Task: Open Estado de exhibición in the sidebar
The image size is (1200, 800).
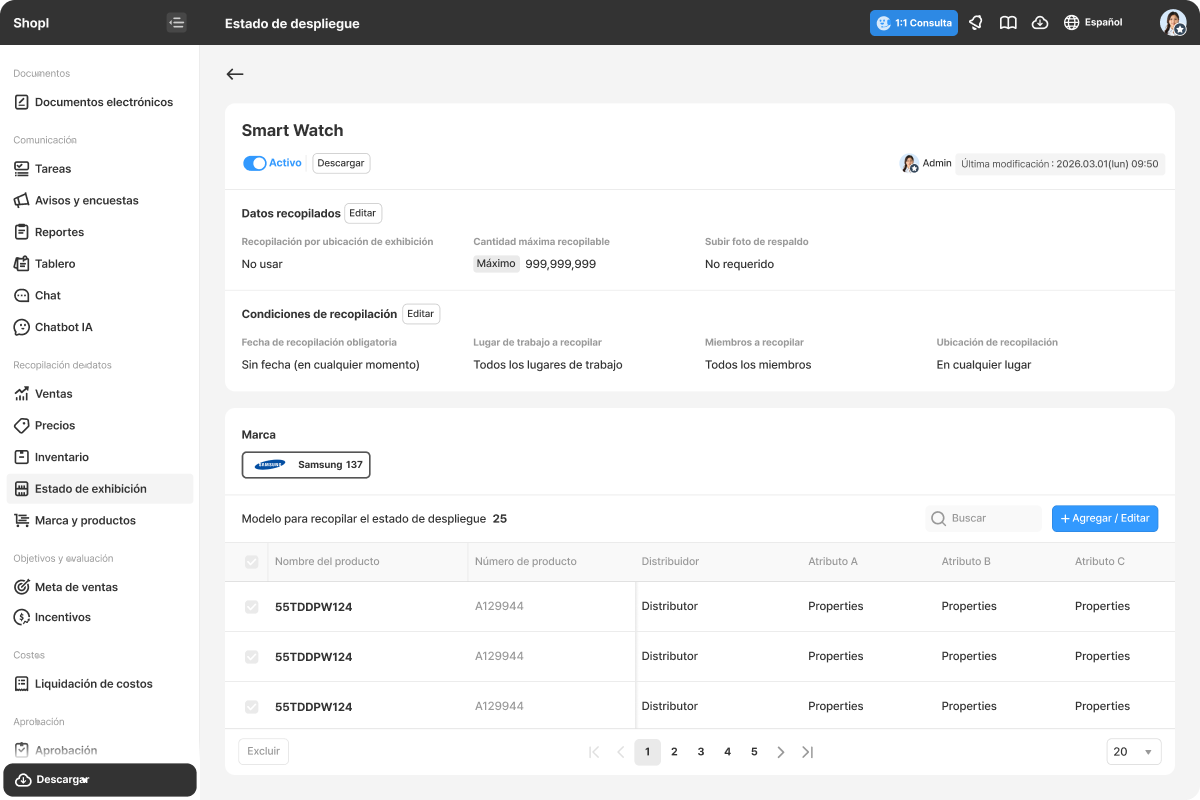Action: [x=100, y=489]
